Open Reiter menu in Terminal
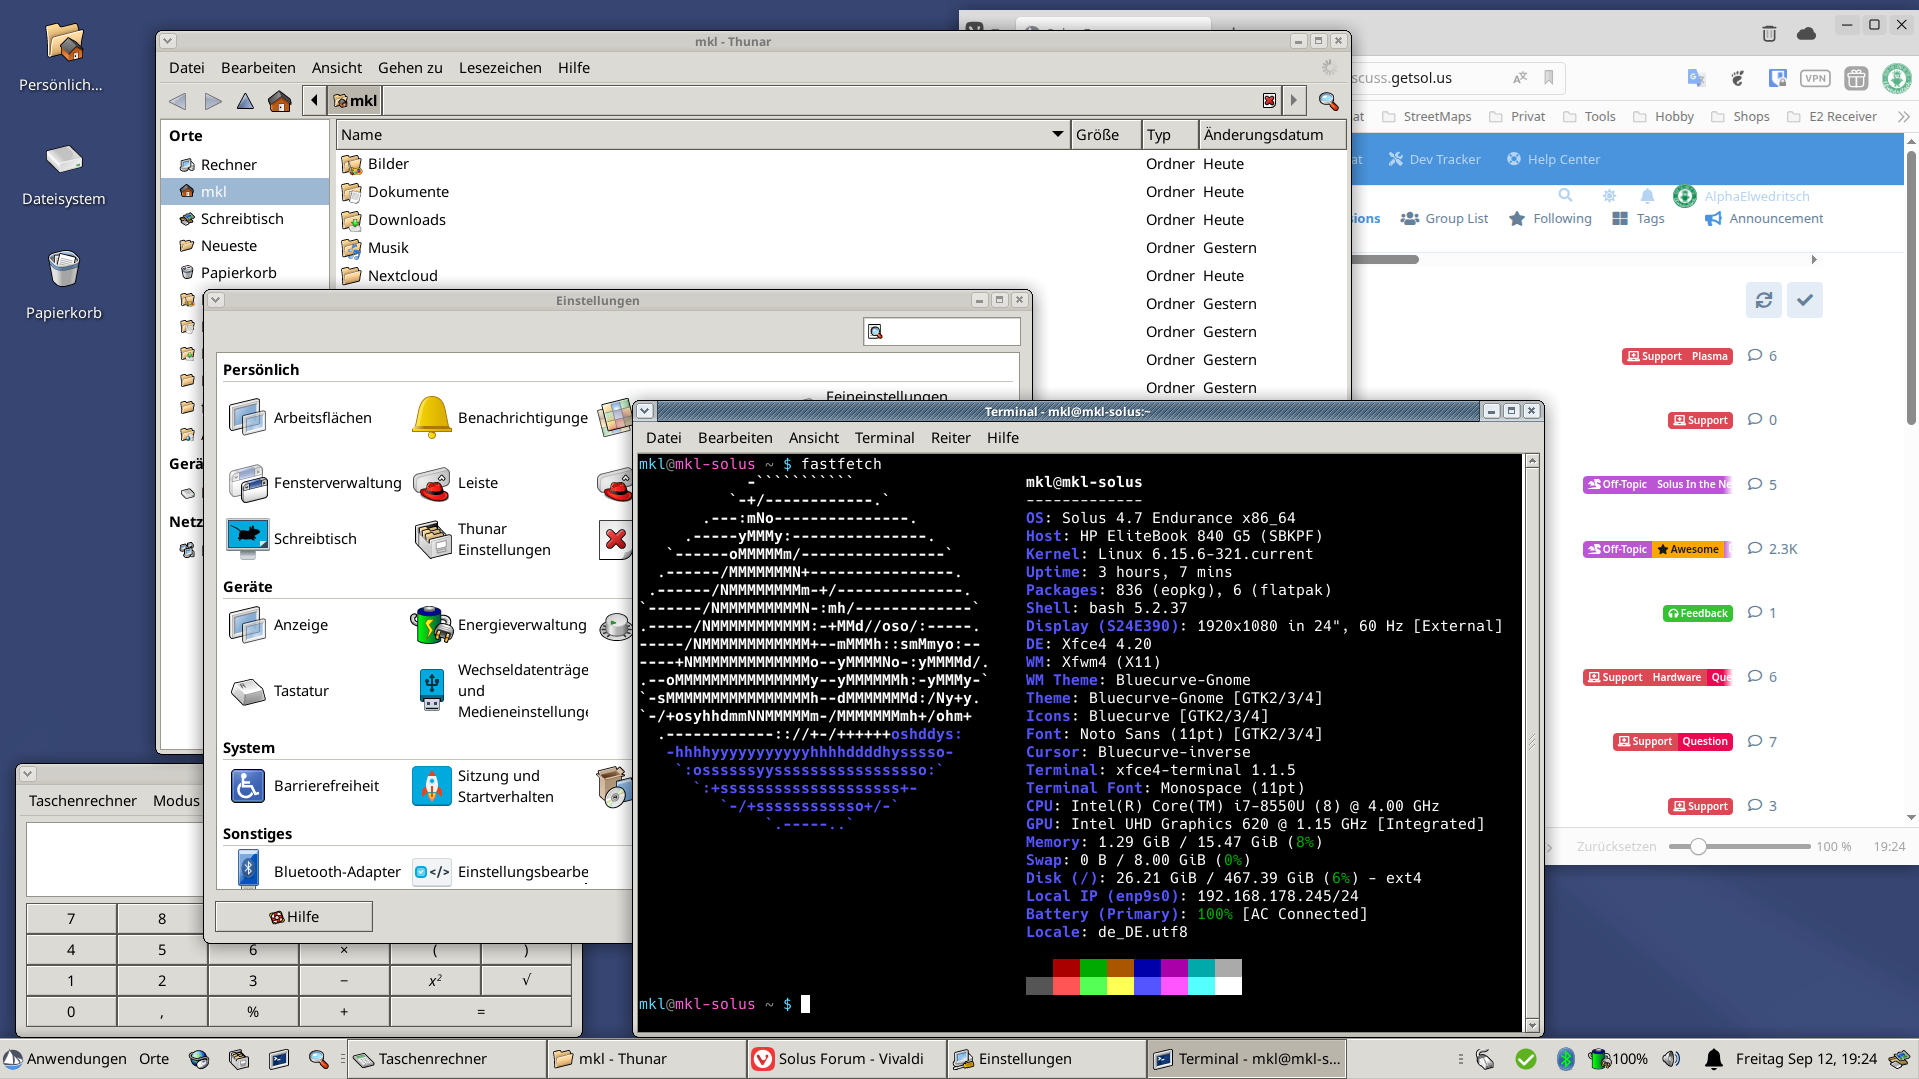Screen dimensions: 1919x1079 pos(950,438)
